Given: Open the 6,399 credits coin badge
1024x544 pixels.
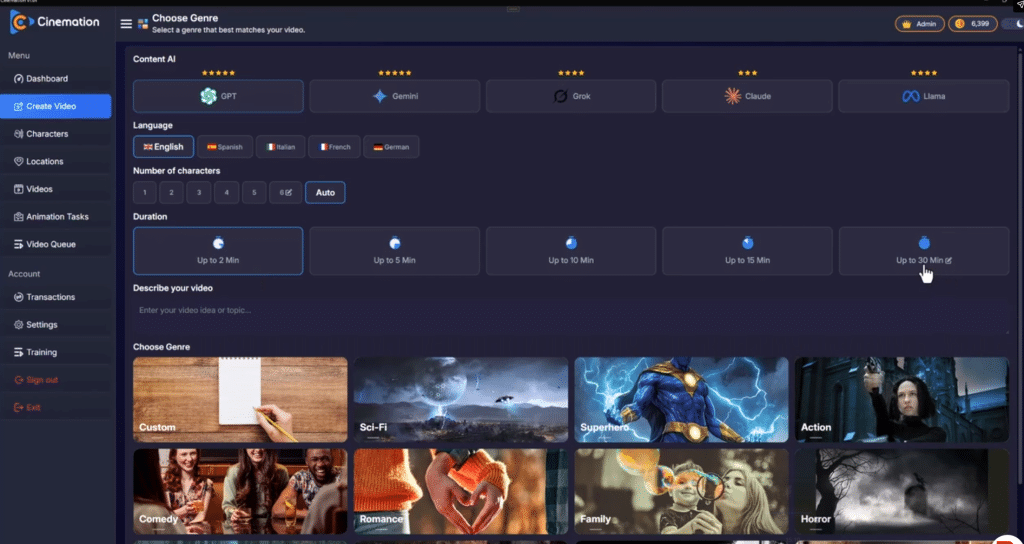Looking at the screenshot, I should (x=972, y=24).
